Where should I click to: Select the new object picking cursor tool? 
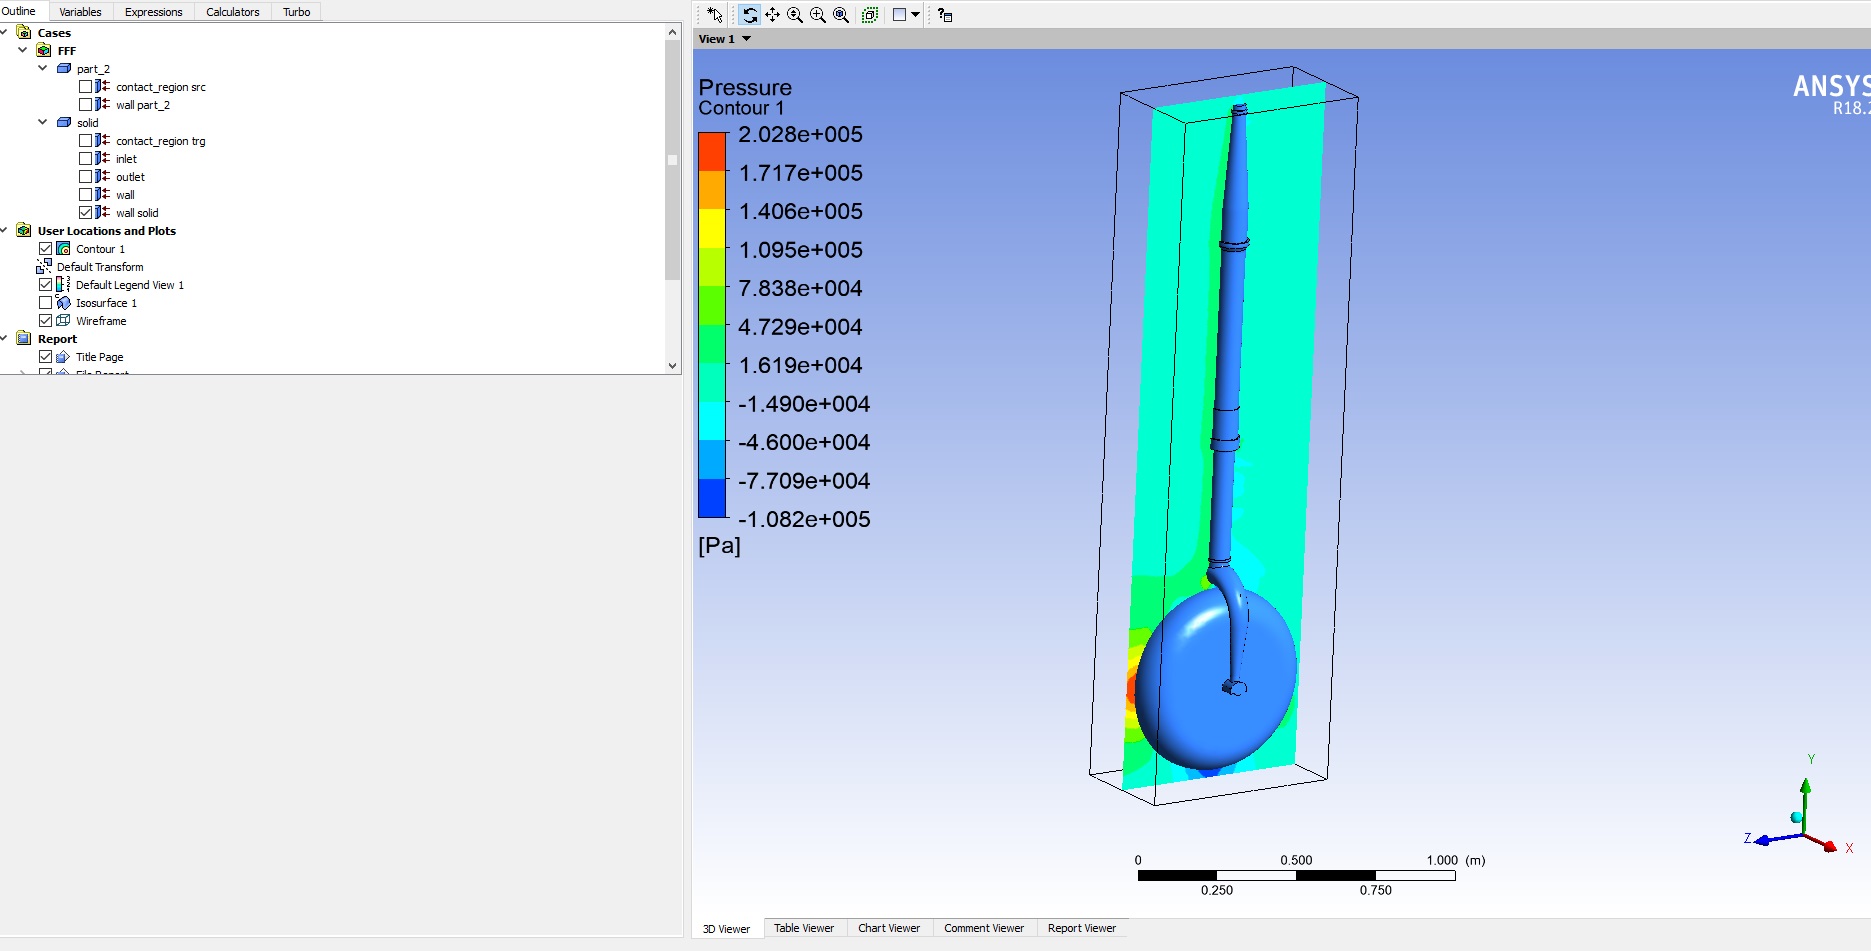(714, 15)
